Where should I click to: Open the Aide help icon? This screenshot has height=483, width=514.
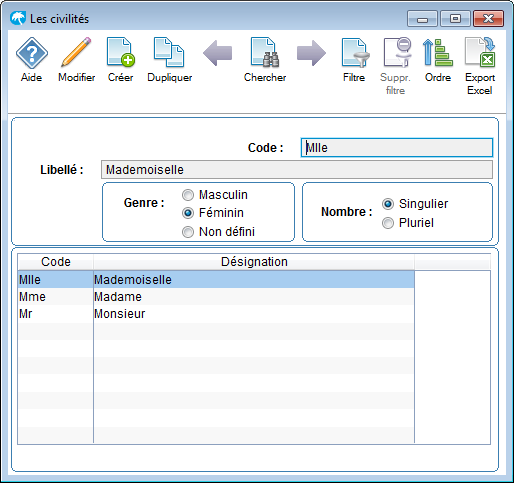pos(32,53)
